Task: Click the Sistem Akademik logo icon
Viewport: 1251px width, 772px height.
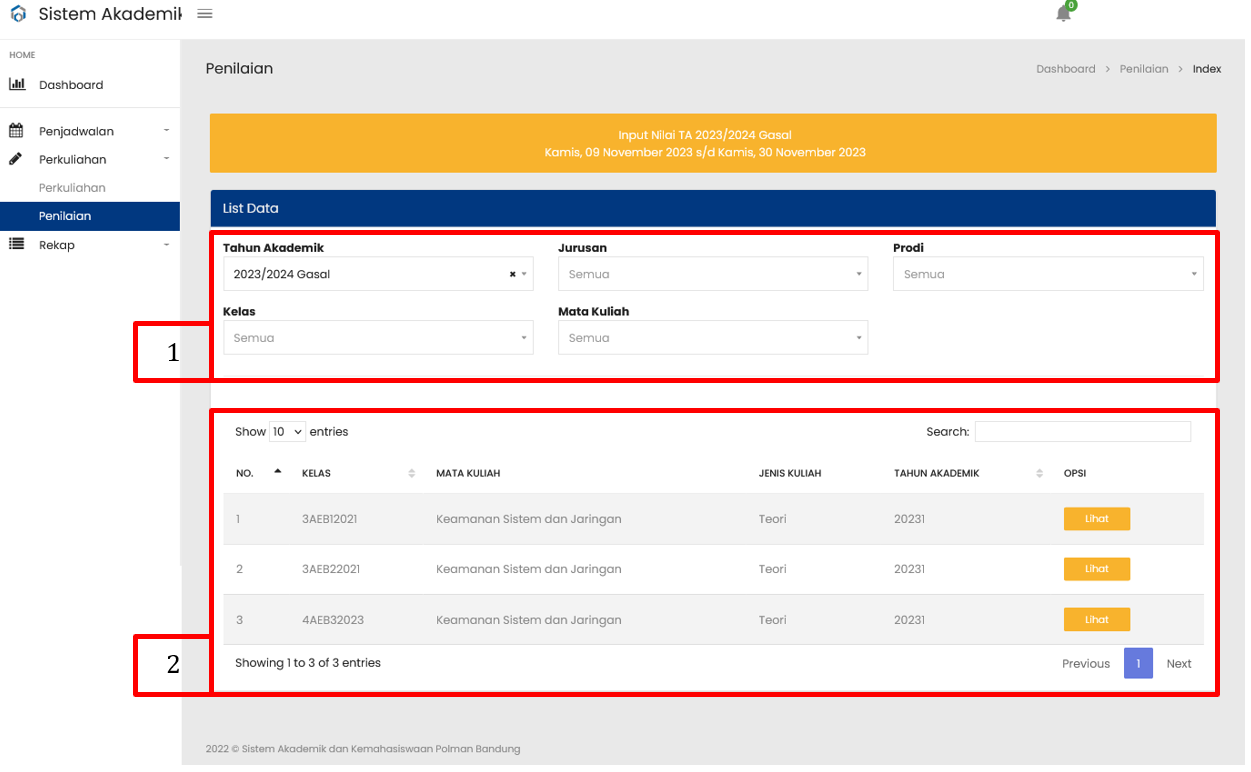Action: coord(18,14)
